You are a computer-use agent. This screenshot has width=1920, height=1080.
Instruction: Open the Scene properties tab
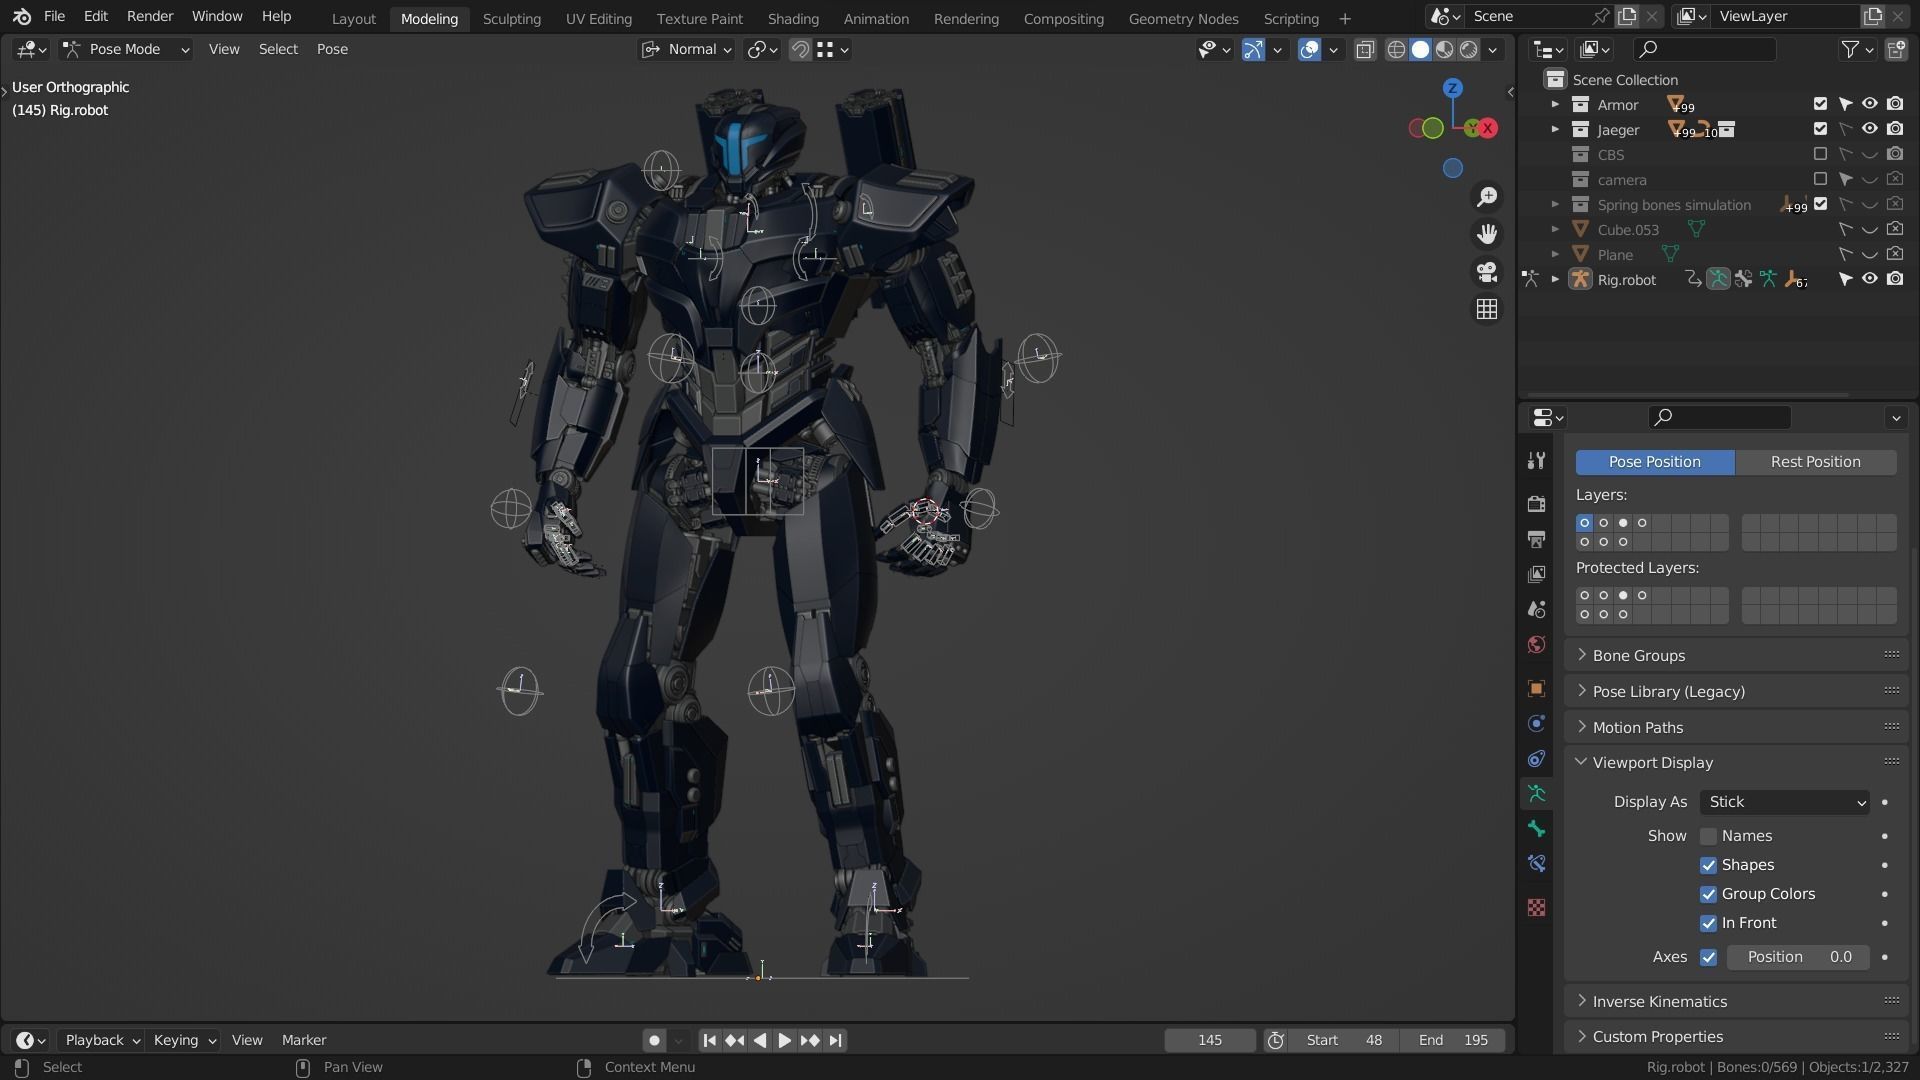(1537, 609)
